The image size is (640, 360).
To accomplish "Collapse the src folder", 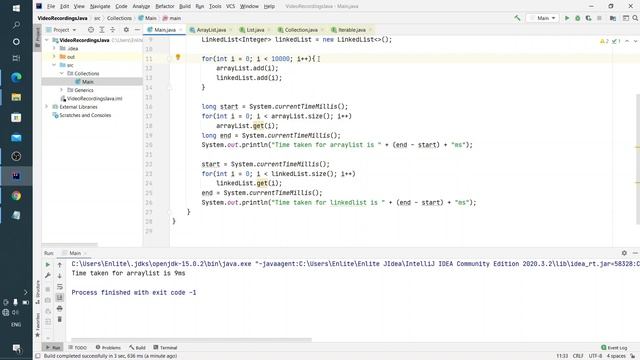I will (54, 65).
